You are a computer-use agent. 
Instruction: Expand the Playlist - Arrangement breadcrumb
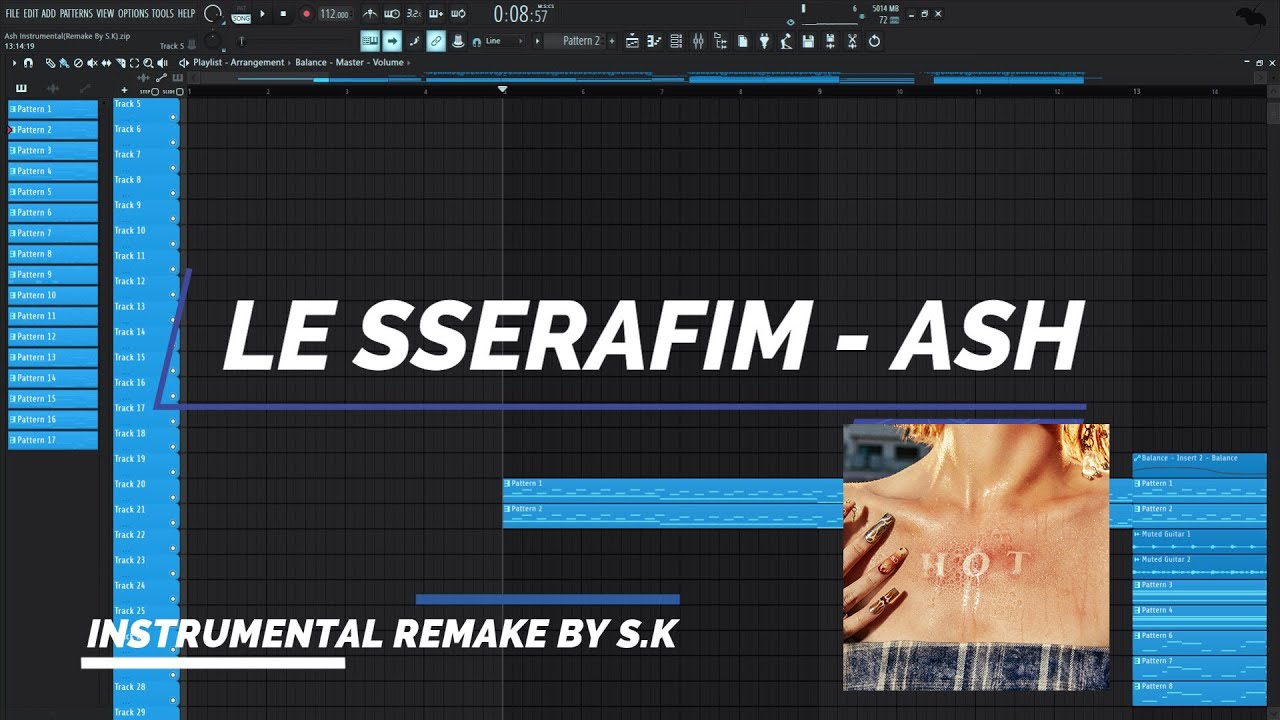(x=239, y=63)
